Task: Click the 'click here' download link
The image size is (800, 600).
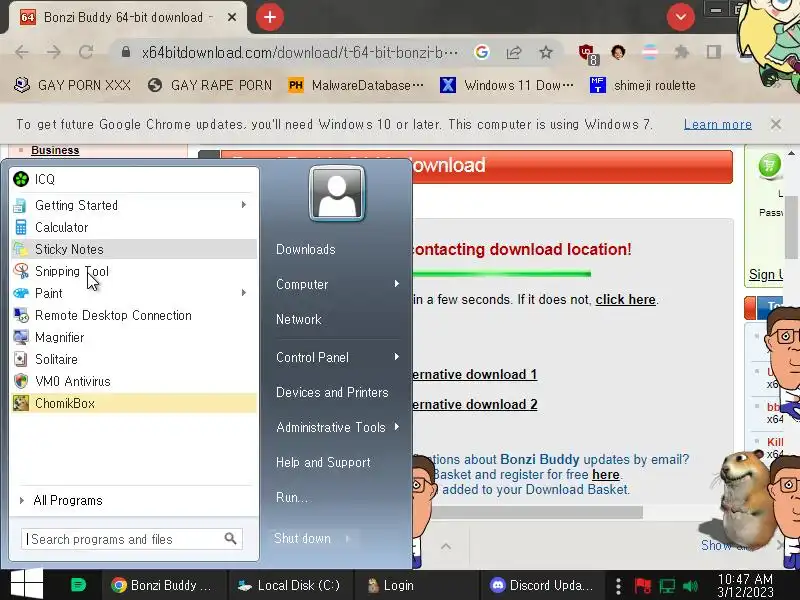Action: click(x=626, y=299)
